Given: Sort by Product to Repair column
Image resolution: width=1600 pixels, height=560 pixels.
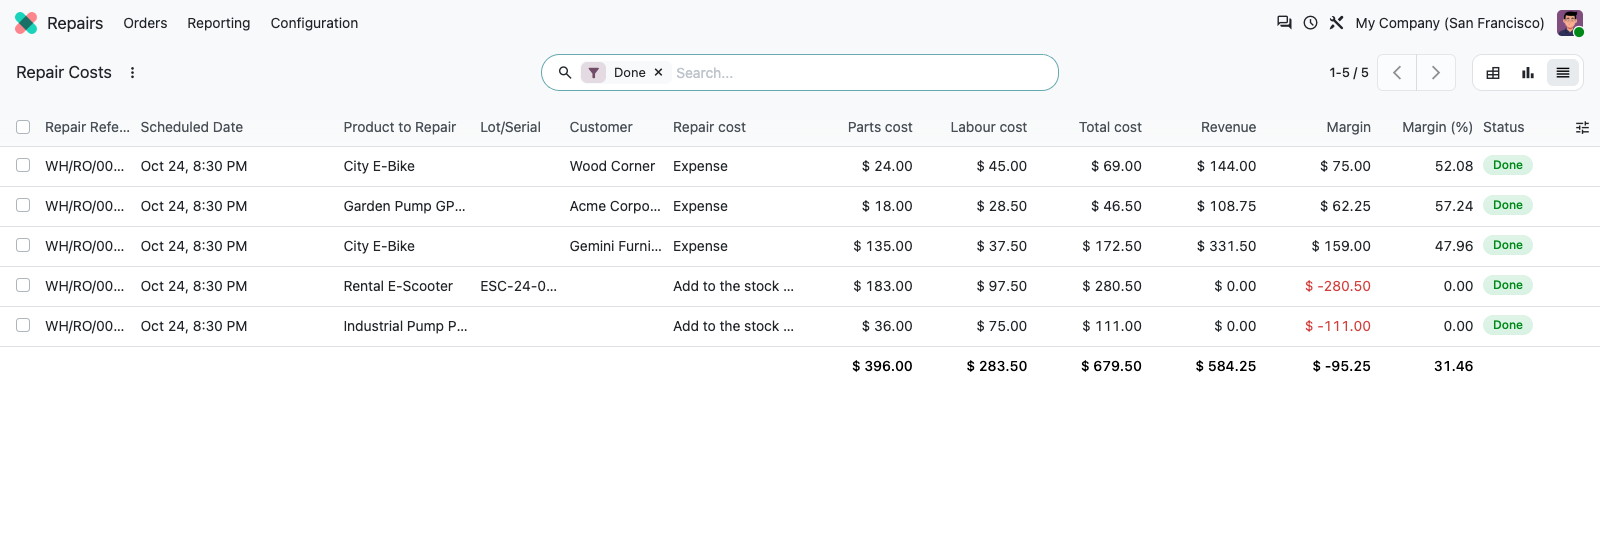Looking at the screenshot, I should click(400, 127).
